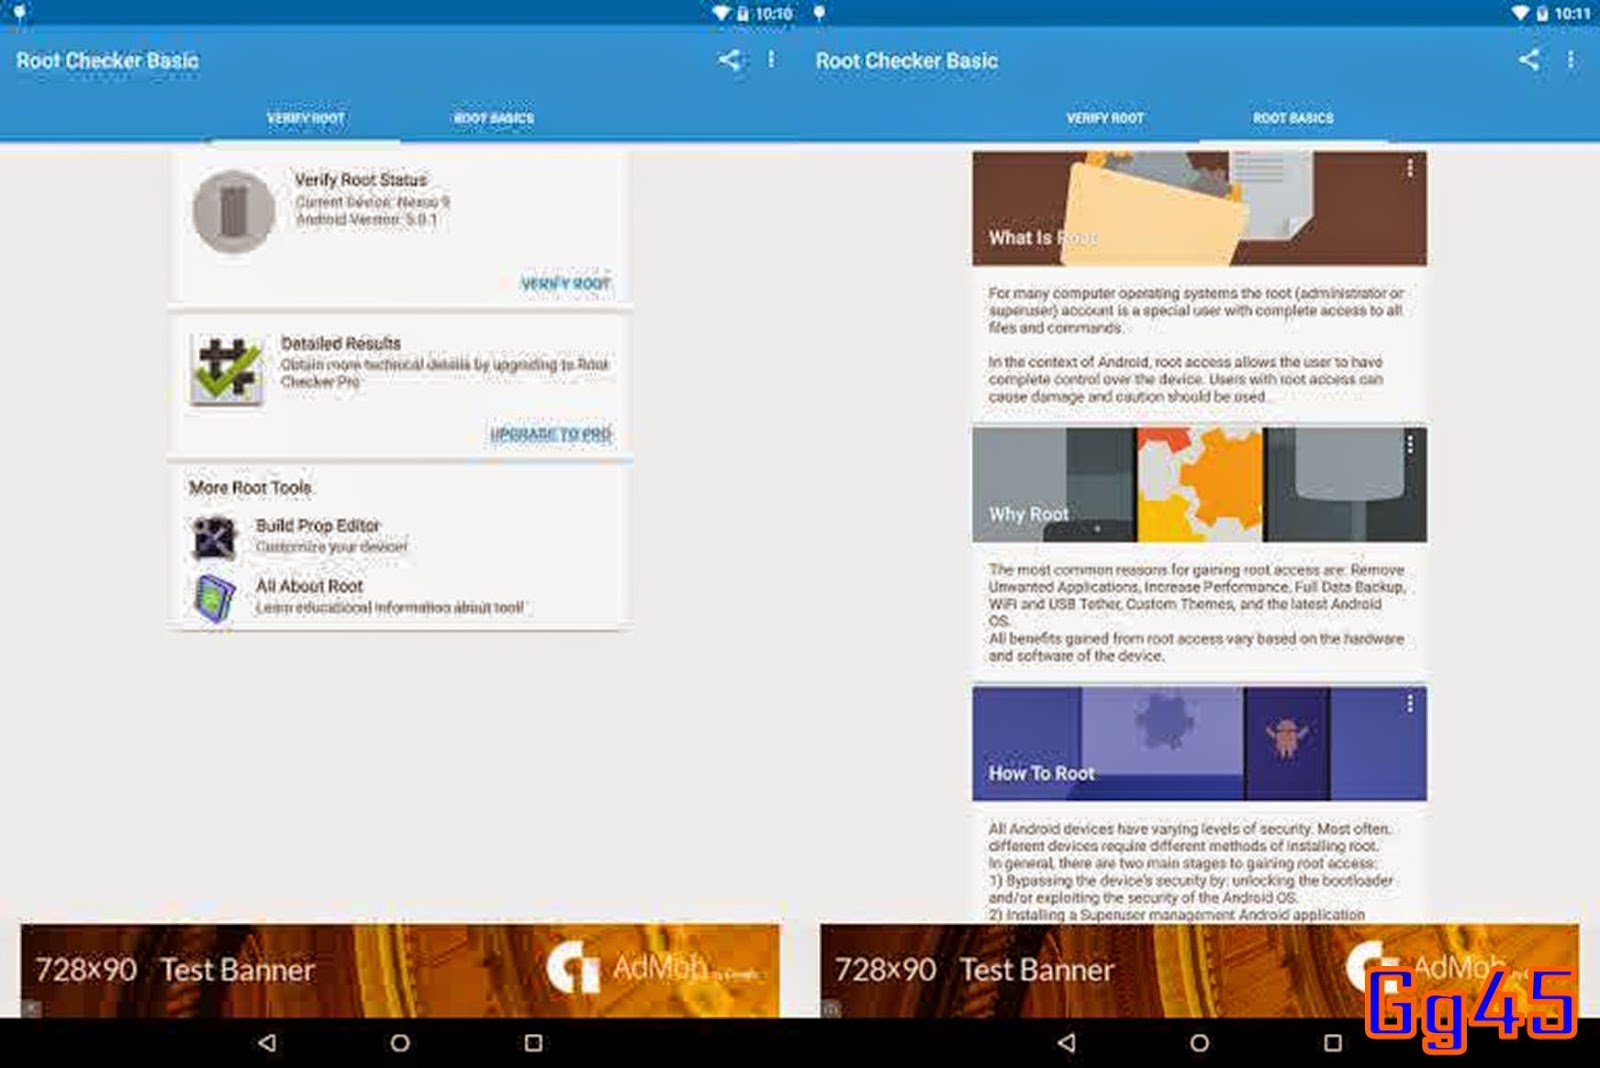1600x1068 pixels.
Task: Tap the Wi-Fi status icon on the left screen
Action: [721, 13]
